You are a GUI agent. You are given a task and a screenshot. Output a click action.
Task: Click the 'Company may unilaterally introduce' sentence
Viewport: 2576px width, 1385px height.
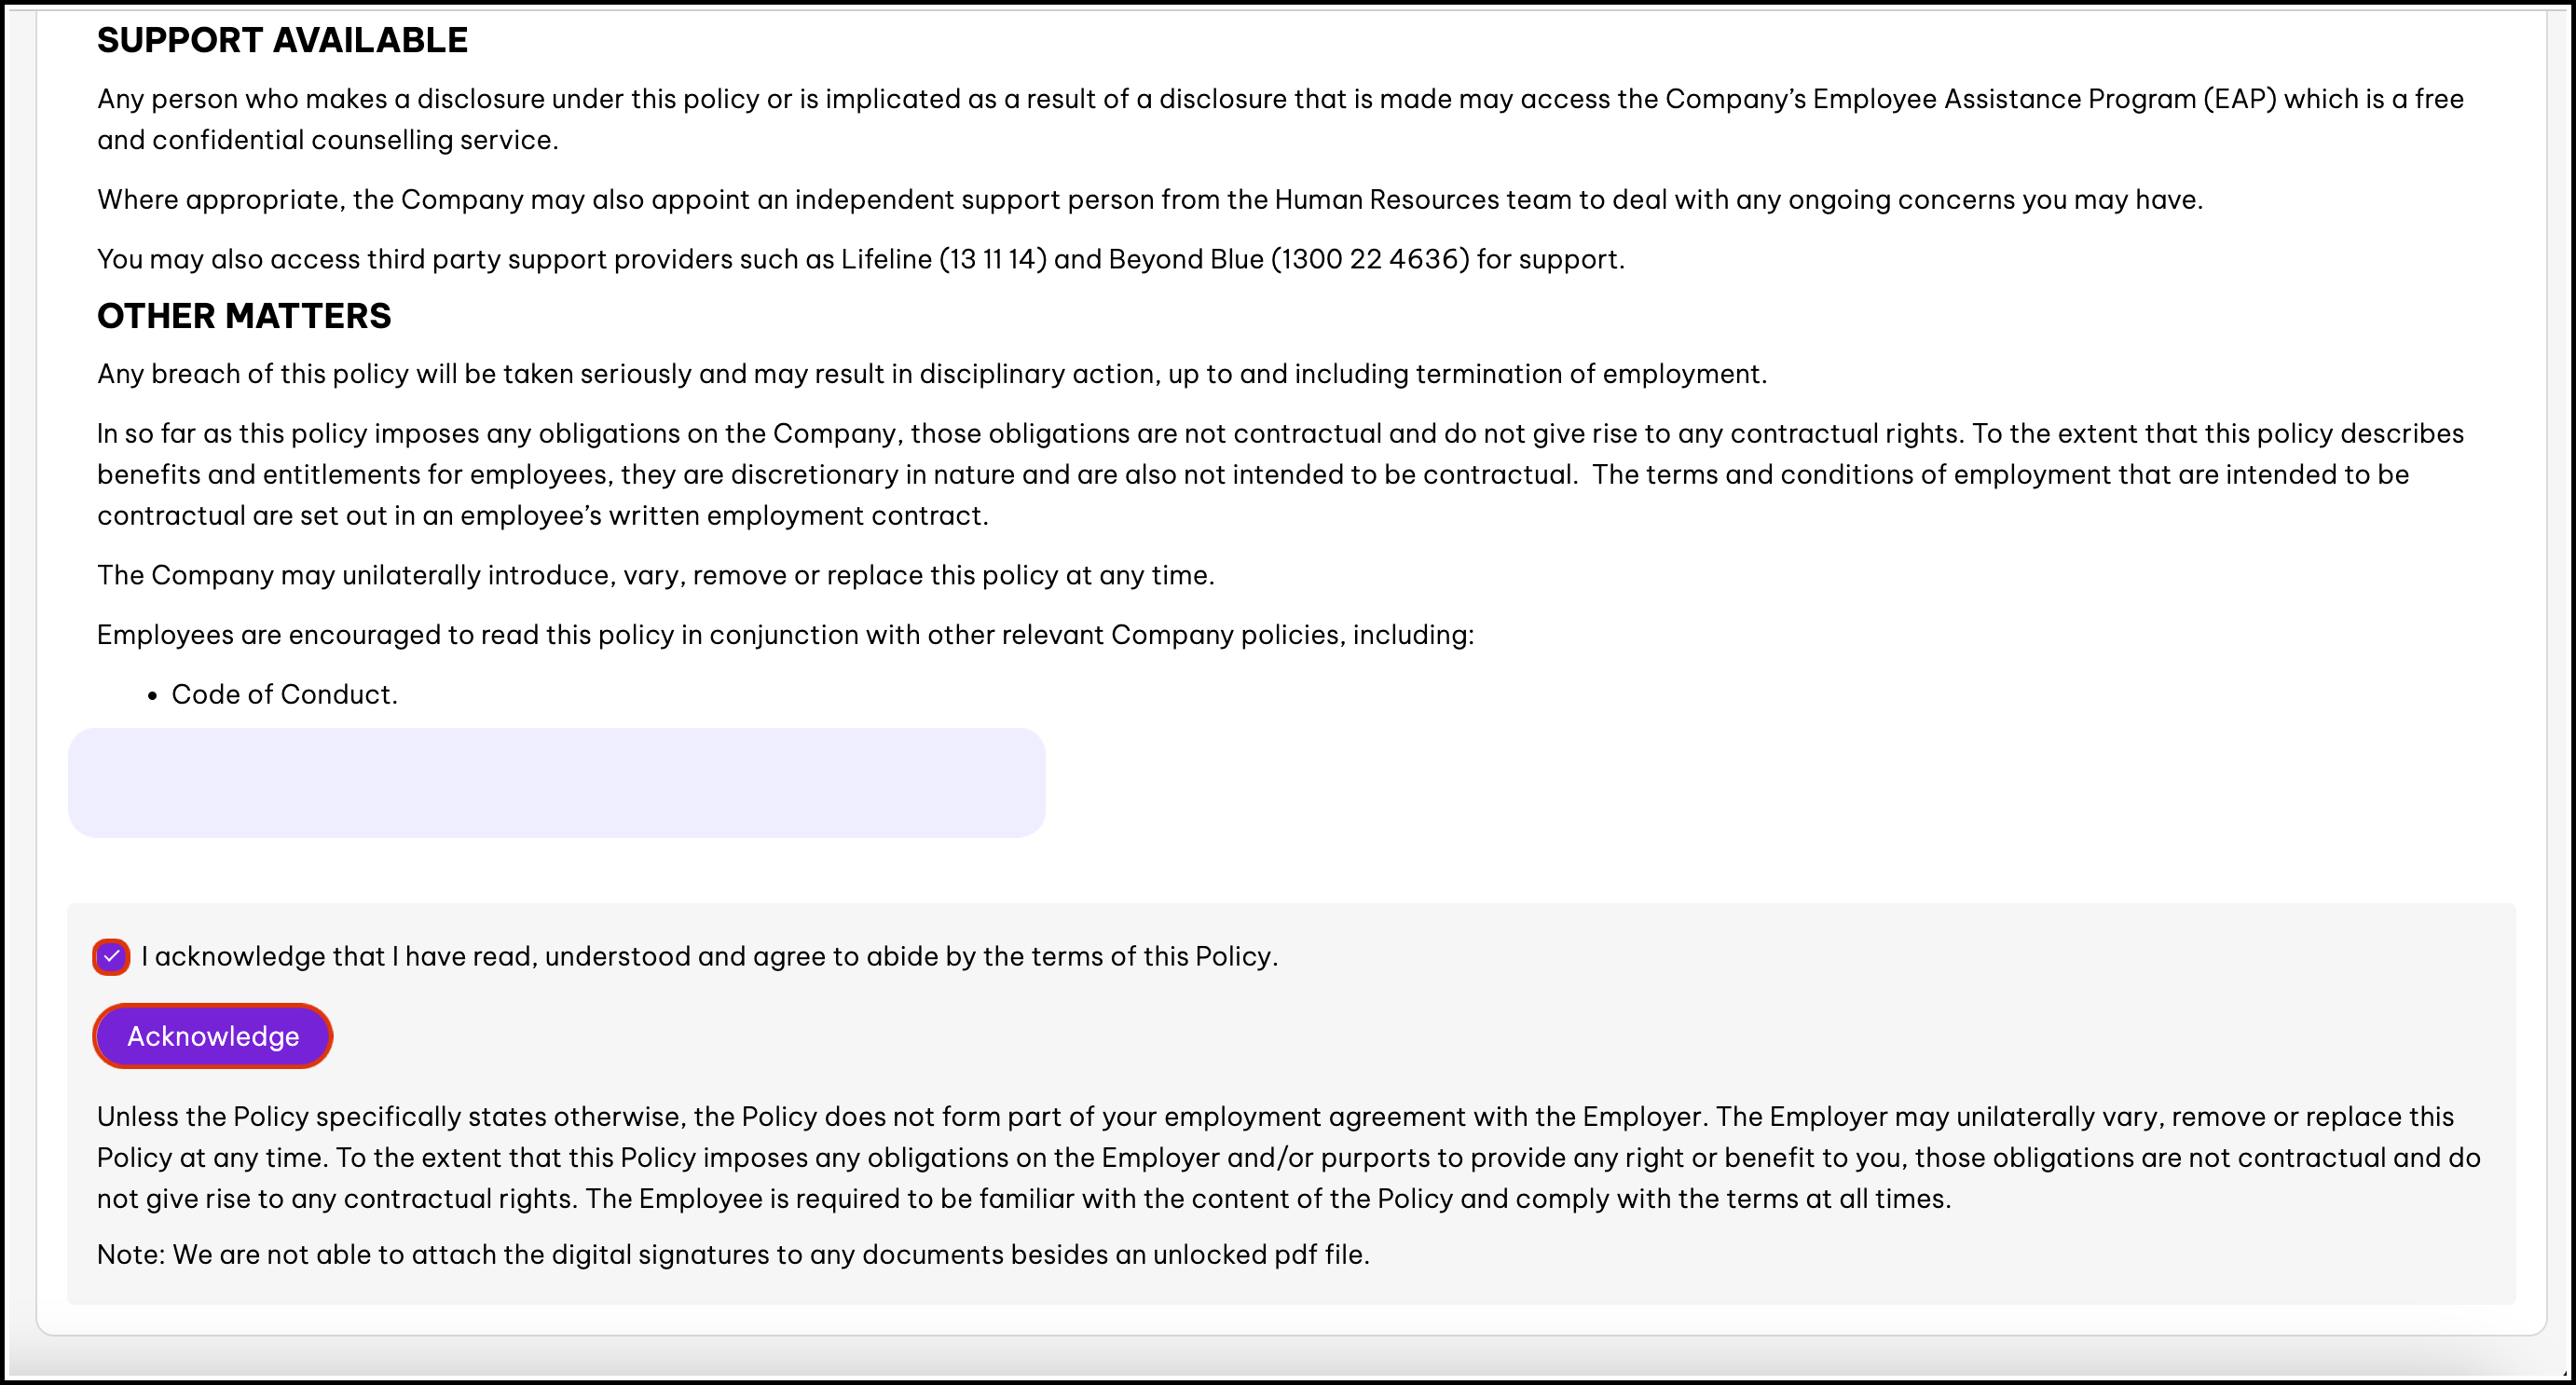(655, 576)
